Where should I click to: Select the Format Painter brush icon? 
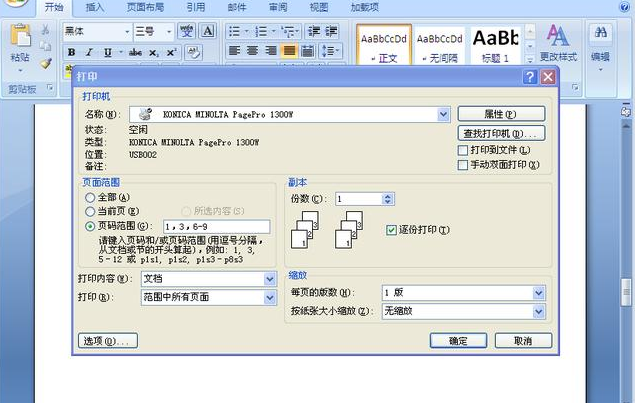click(46, 63)
